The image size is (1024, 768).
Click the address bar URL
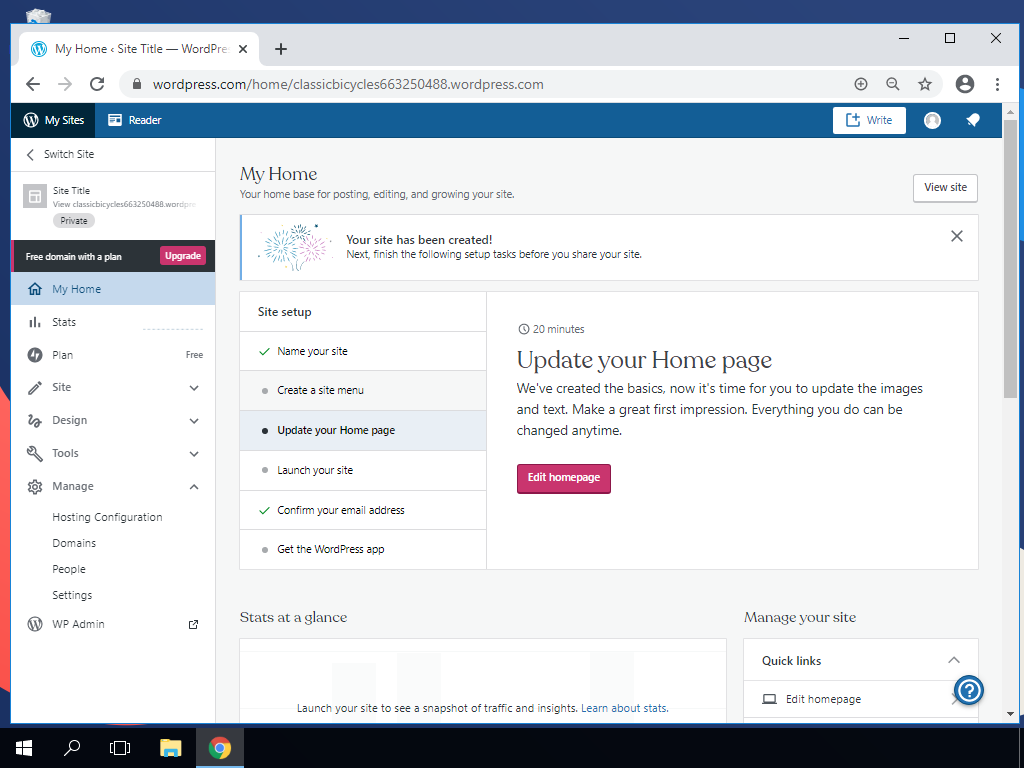point(348,84)
